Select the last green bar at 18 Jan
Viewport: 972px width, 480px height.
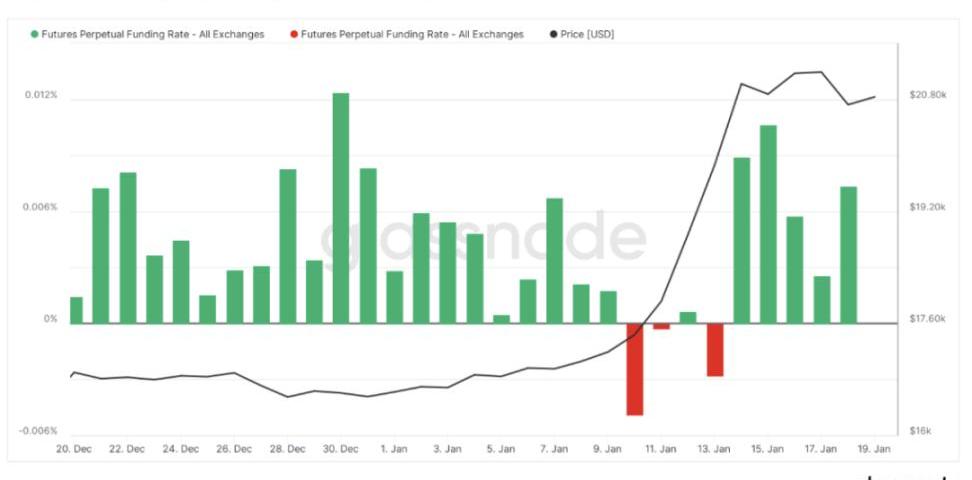pyautogui.click(x=848, y=255)
